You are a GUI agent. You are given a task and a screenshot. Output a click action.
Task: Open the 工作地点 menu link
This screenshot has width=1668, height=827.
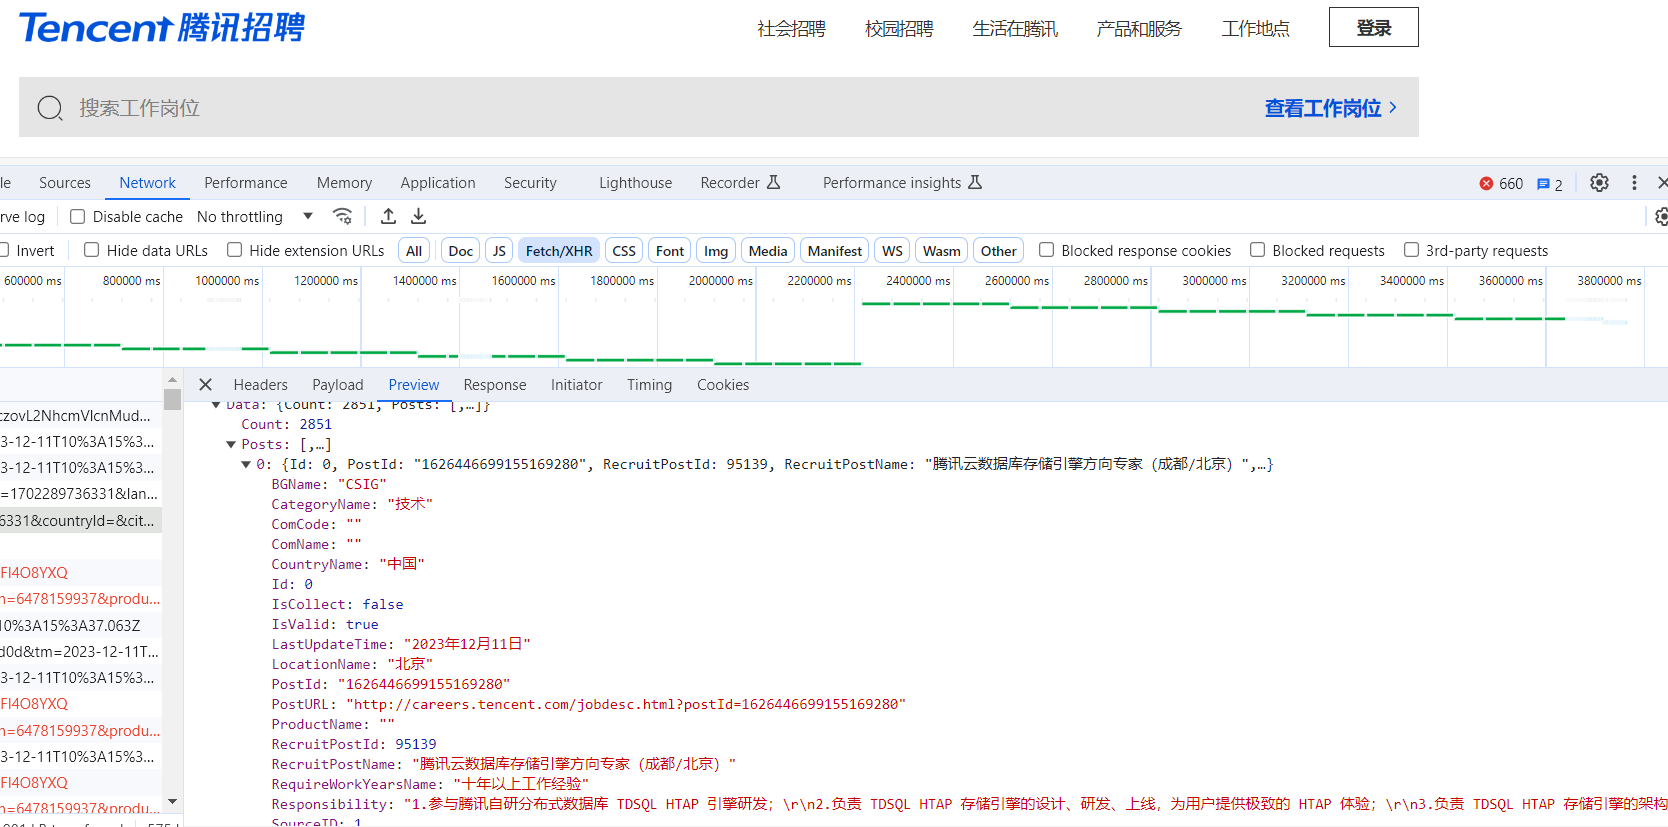click(x=1255, y=29)
